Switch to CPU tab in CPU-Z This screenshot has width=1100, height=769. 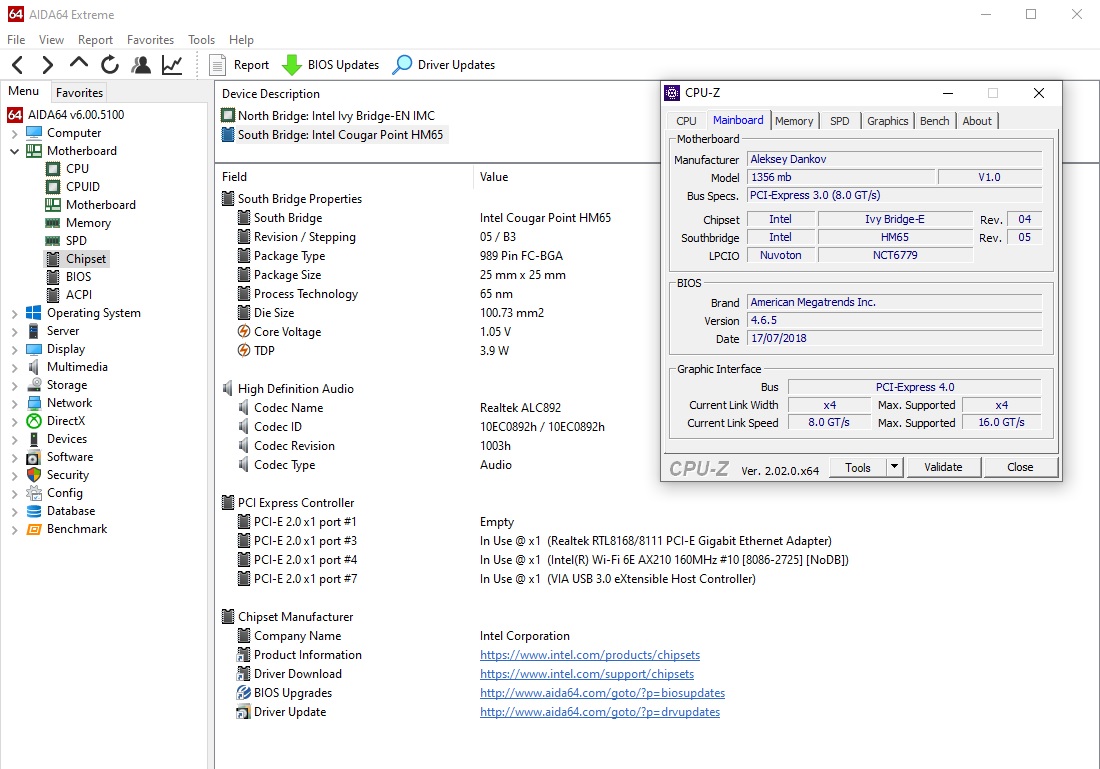(x=686, y=121)
